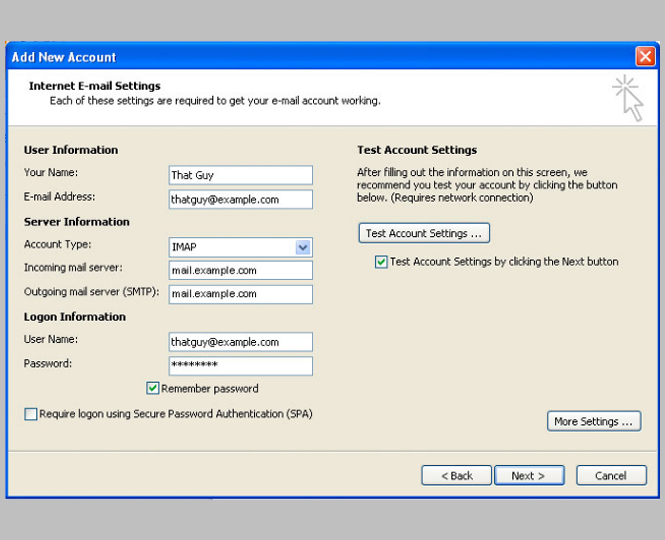This screenshot has width=665, height=540.
Task: Click the Add New Account title bar
Action: click(x=300, y=57)
